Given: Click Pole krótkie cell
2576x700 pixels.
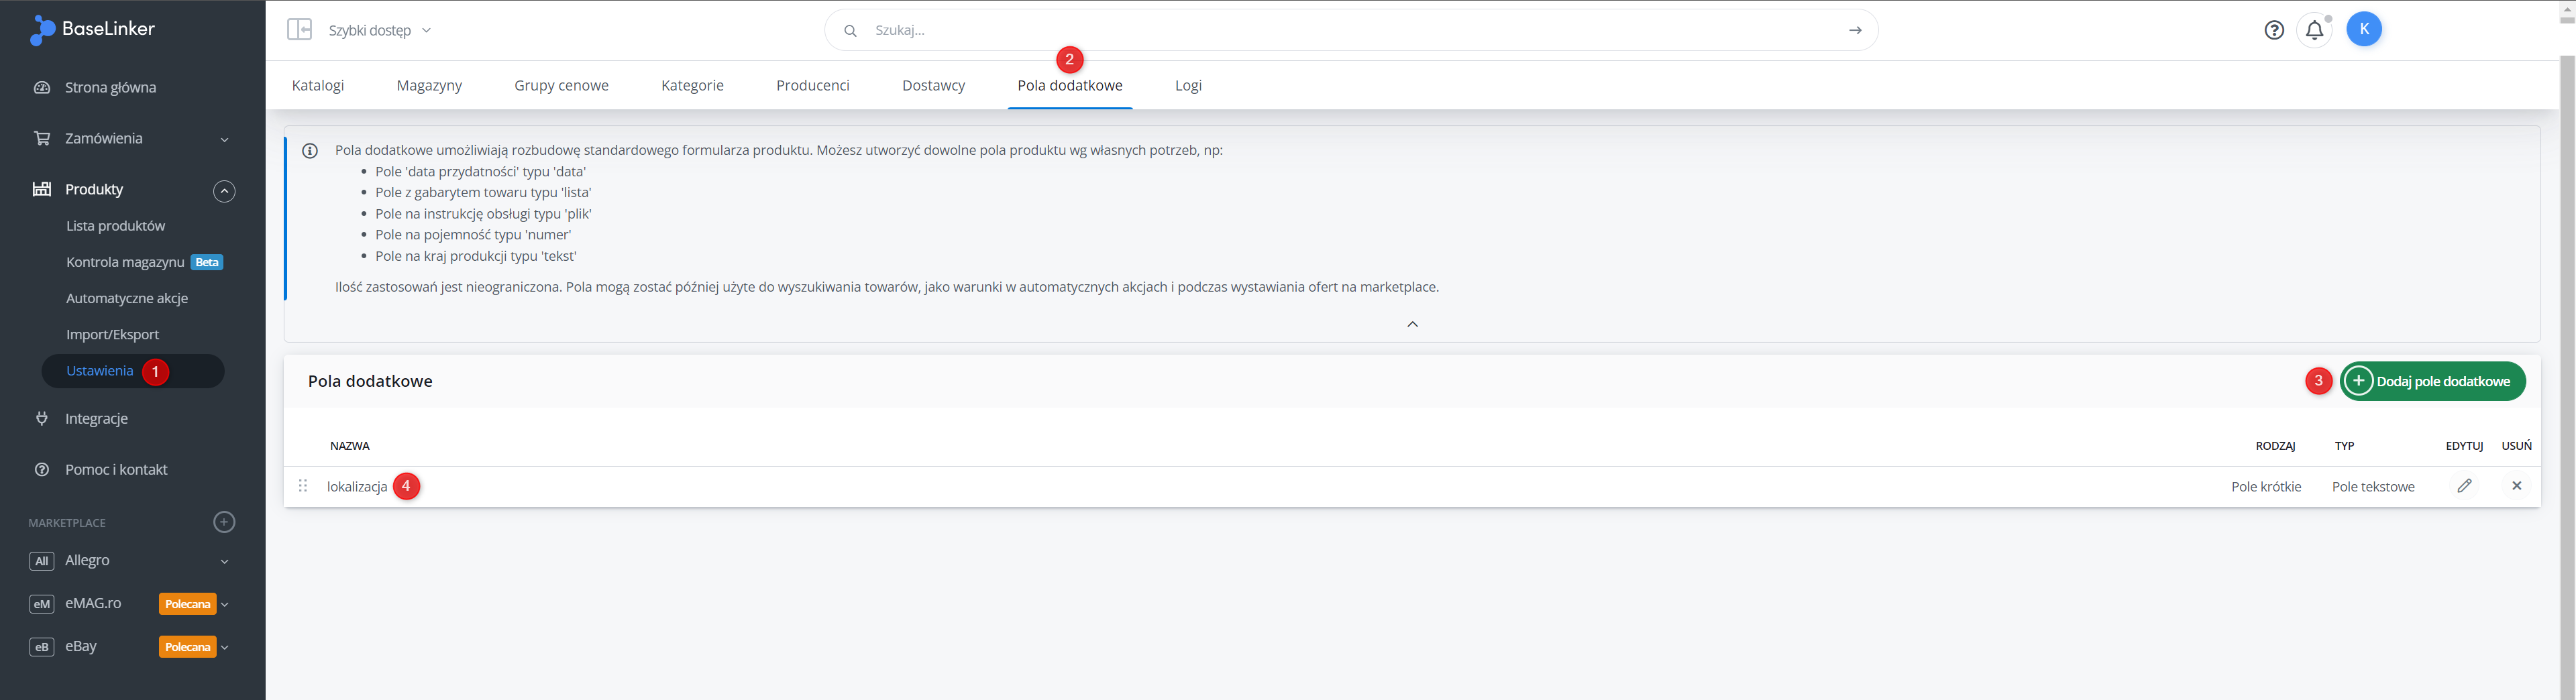Looking at the screenshot, I should [x=2266, y=487].
